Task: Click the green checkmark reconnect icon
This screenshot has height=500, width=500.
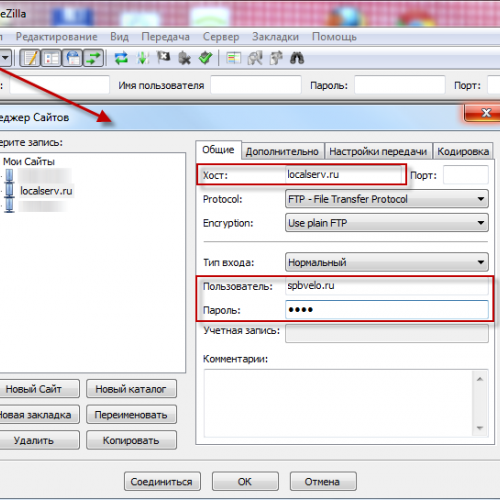Action: 205,58
